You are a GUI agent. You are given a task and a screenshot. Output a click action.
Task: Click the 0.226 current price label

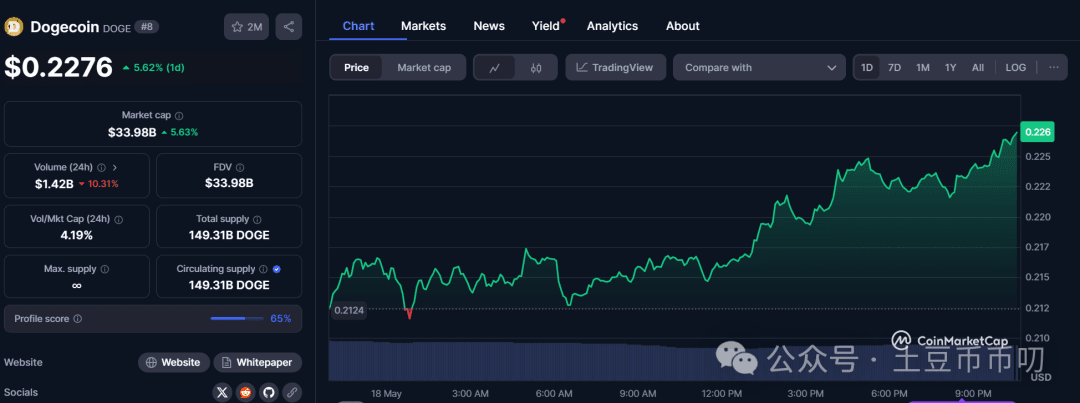1037,132
